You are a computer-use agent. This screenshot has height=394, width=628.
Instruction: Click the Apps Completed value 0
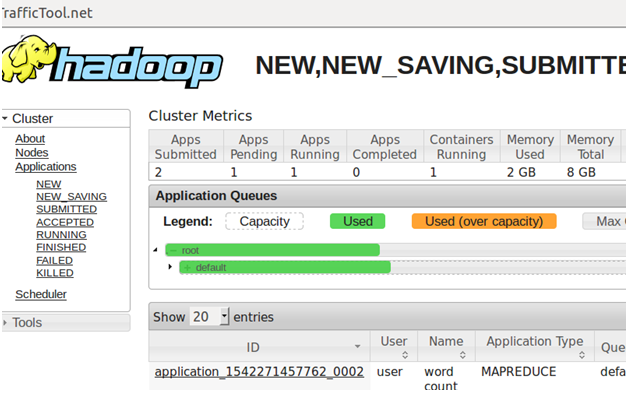click(356, 172)
